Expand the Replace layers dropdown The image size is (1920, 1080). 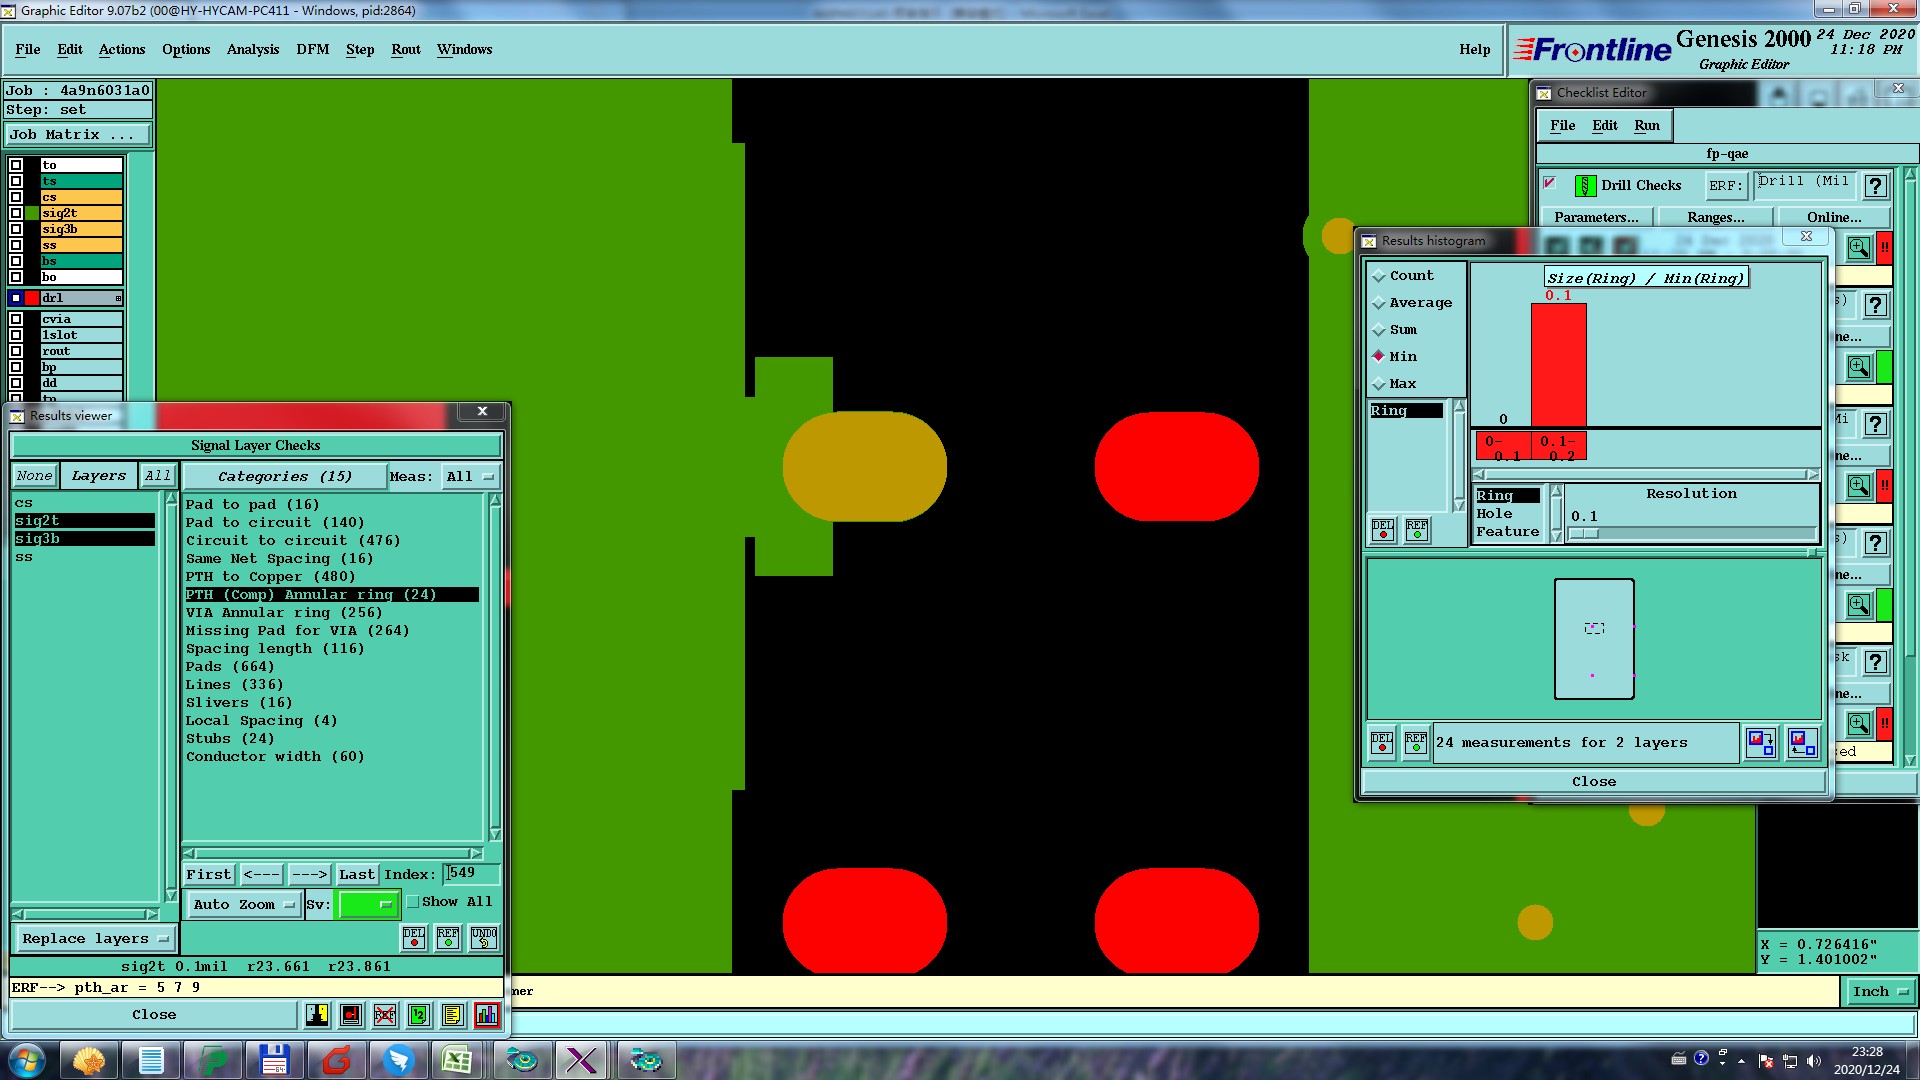click(x=94, y=939)
